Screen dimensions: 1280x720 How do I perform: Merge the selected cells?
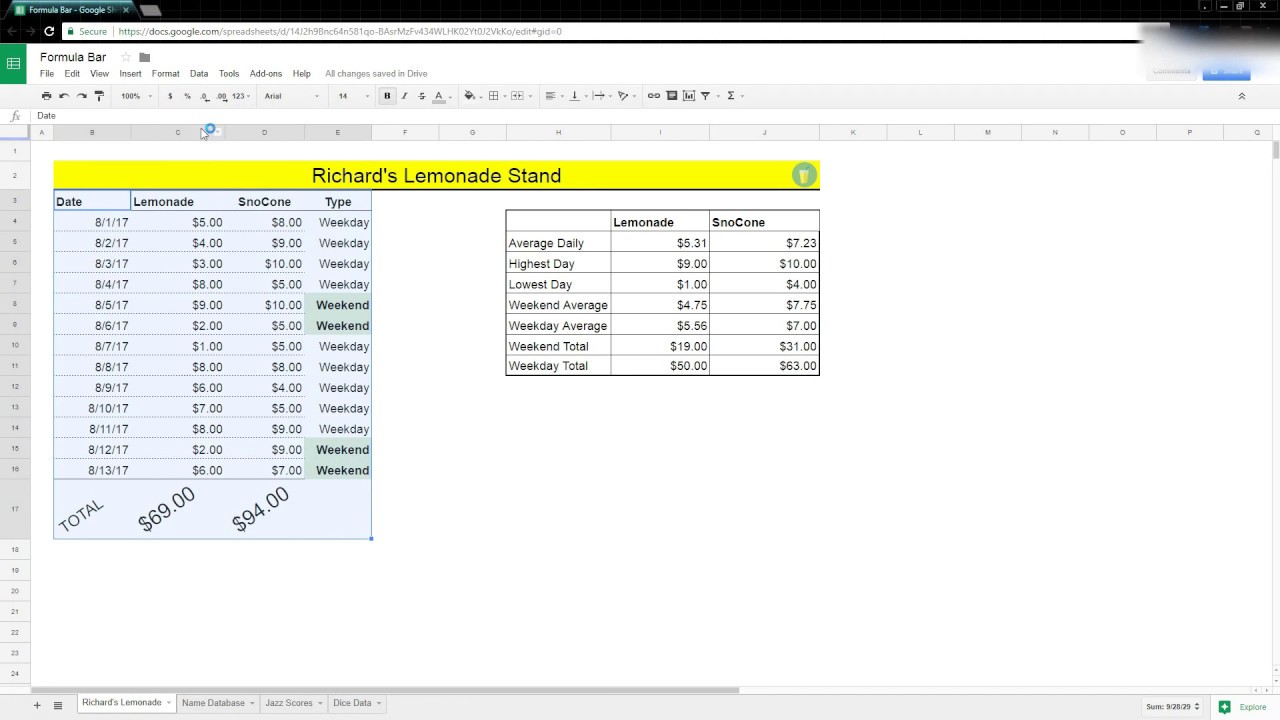[x=517, y=96]
